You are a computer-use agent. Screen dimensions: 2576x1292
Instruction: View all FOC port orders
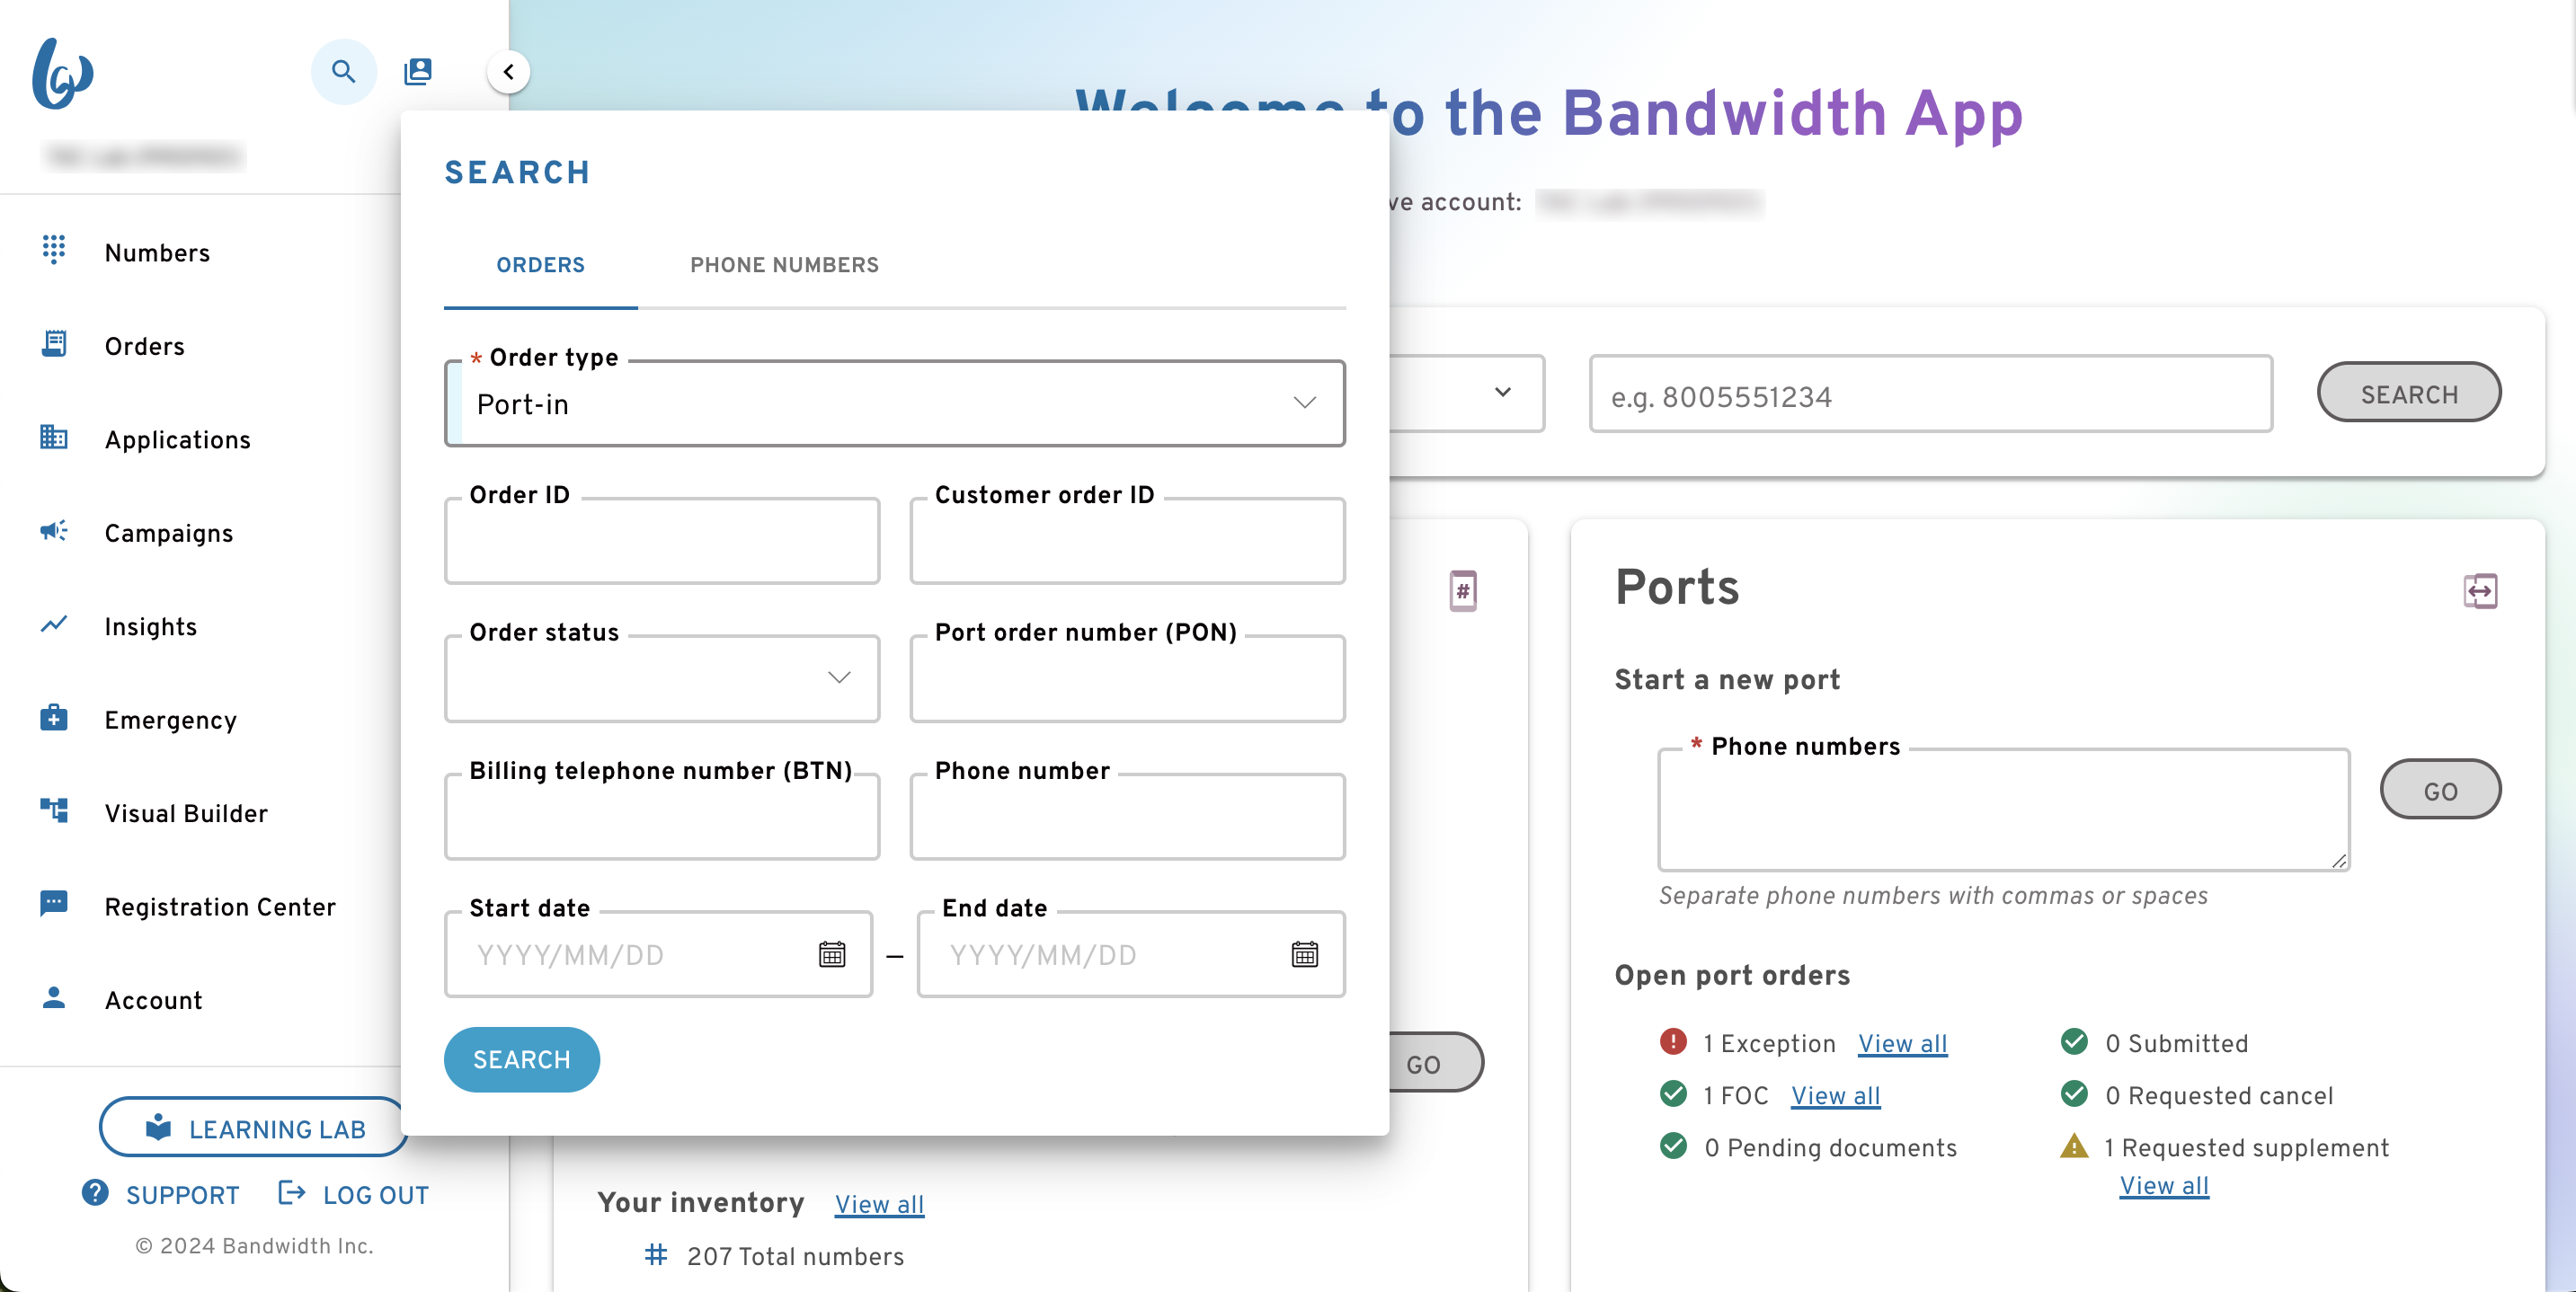pyautogui.click(x=1835, y=1096)
